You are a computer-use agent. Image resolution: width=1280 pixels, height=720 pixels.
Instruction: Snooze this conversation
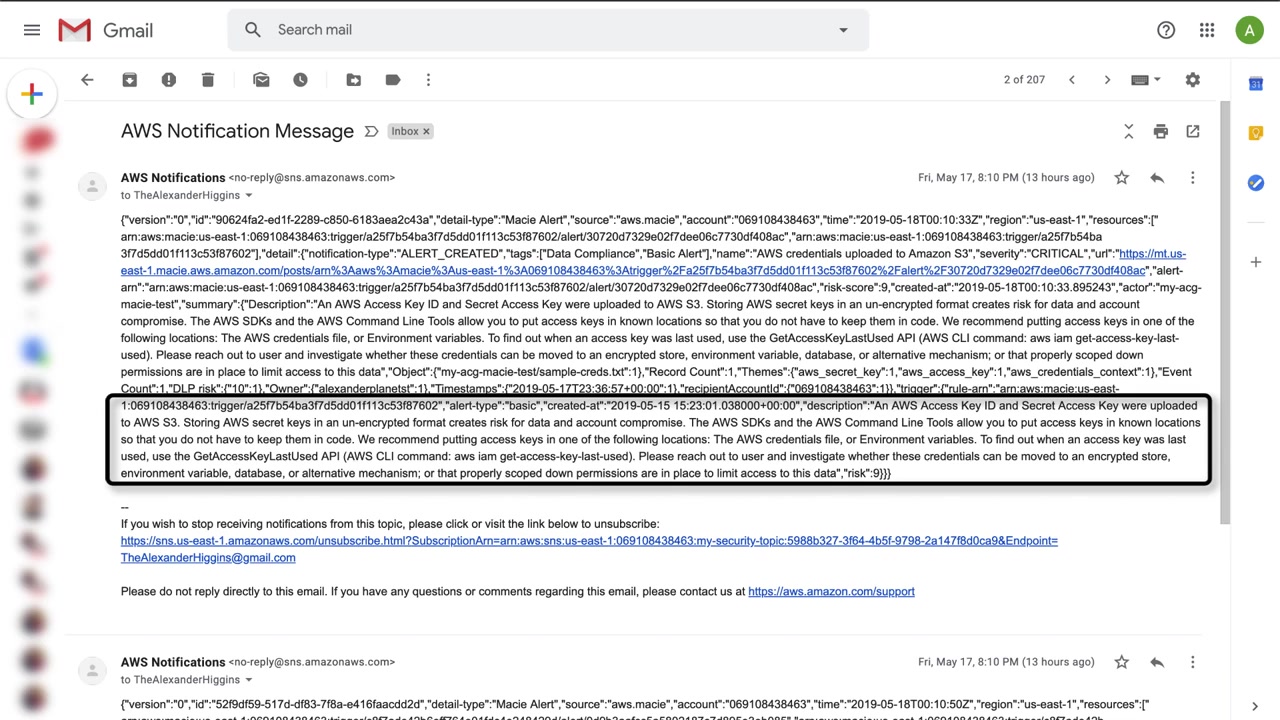[300, 80]
